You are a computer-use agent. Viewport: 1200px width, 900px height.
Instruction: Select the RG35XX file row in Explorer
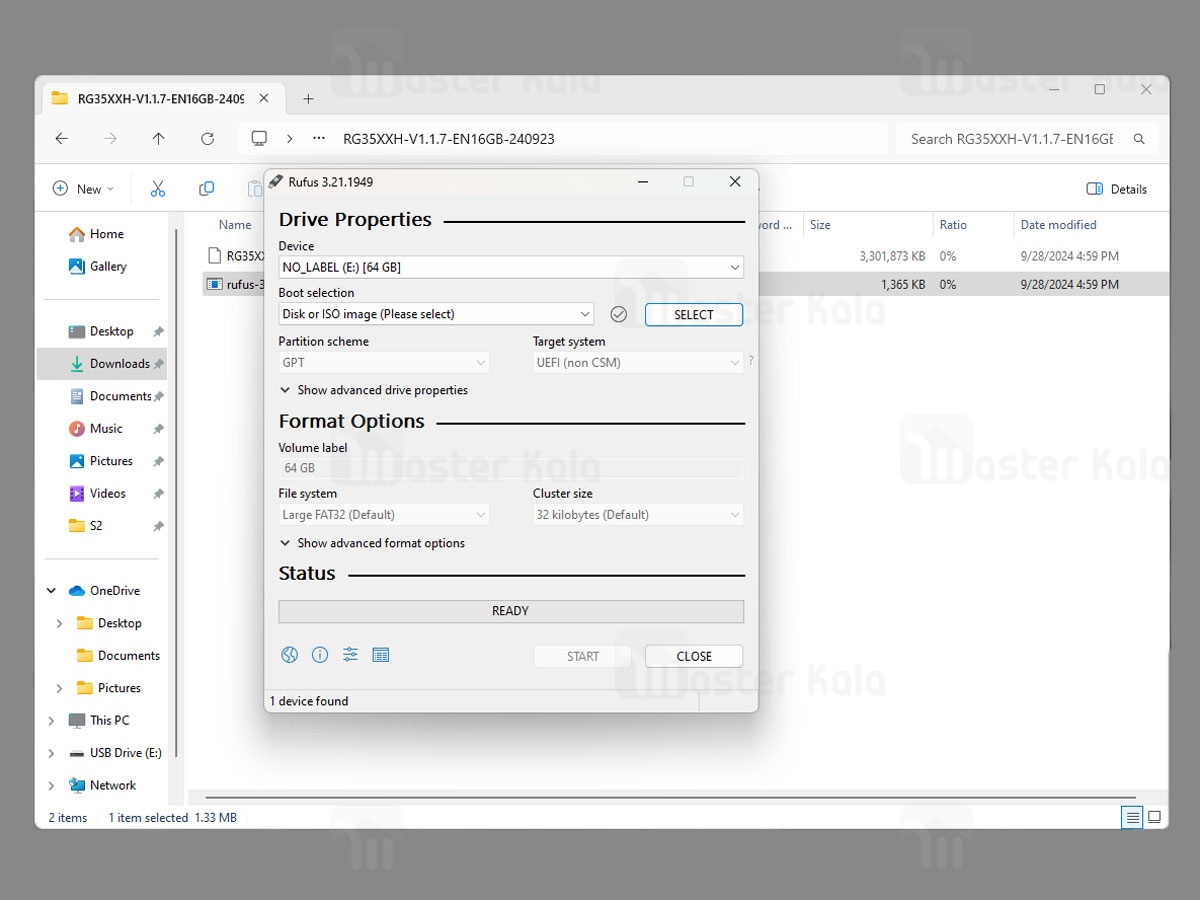(x=685, y=256)
